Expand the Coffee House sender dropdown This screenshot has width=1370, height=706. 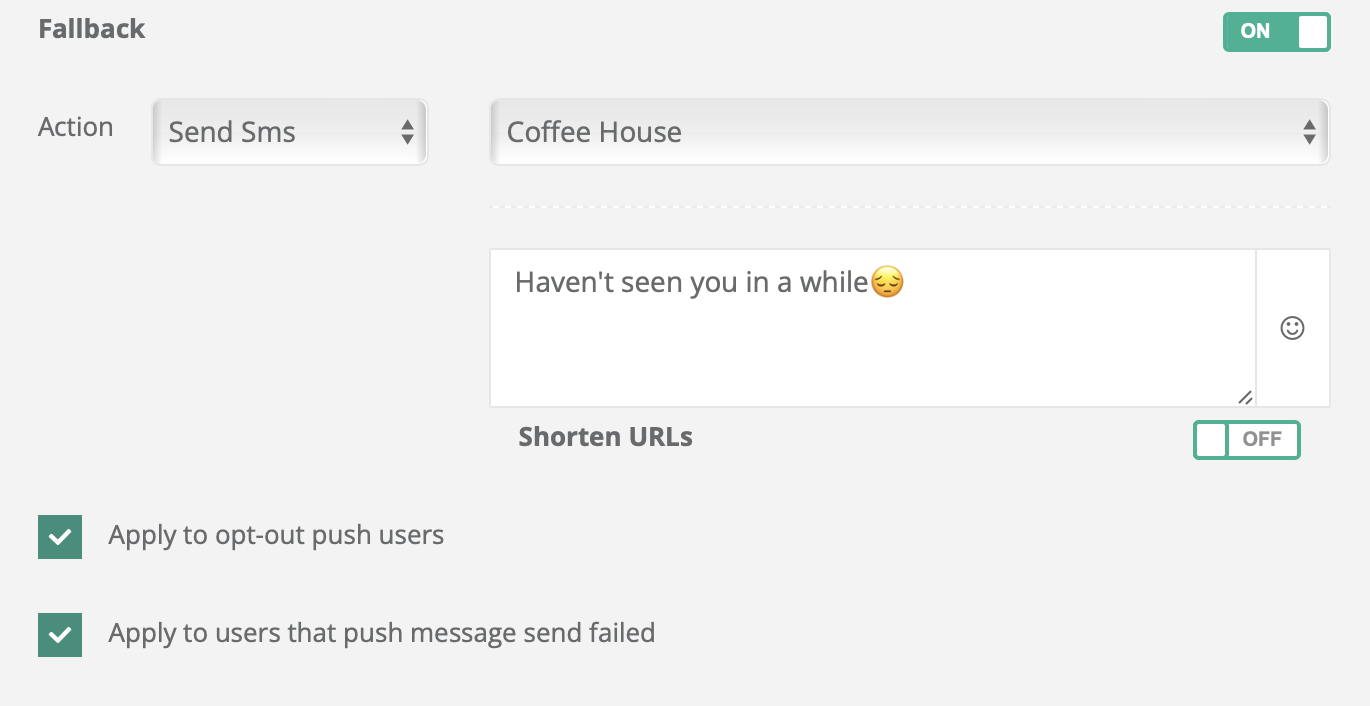[x=908, y=132]
